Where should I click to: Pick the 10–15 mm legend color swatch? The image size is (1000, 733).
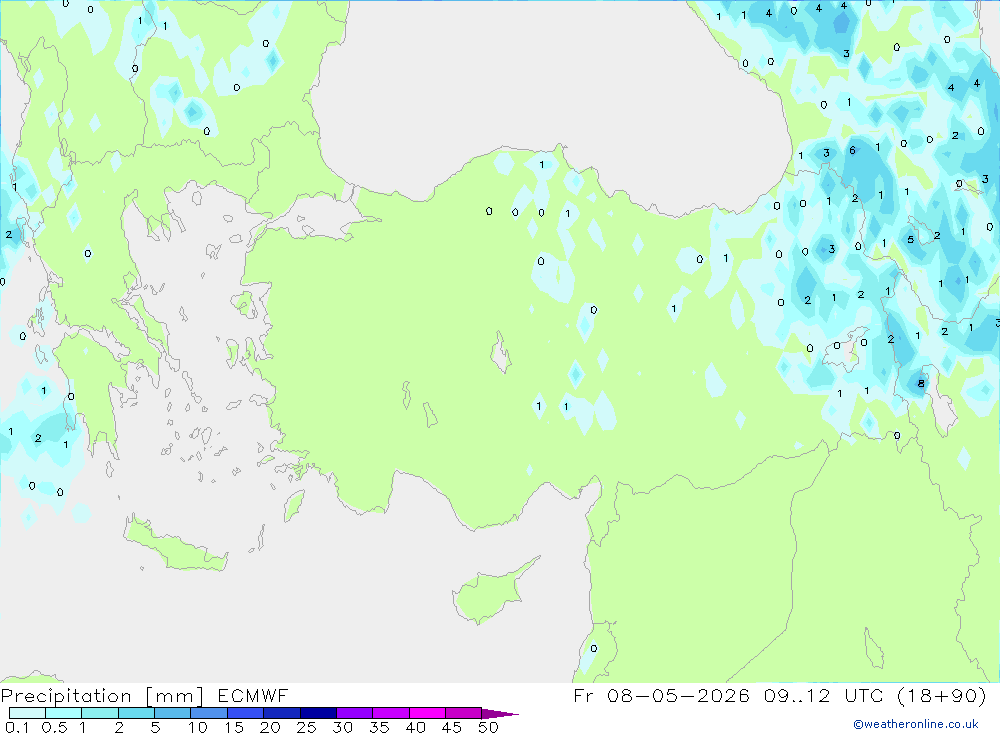tap(209, 713)
